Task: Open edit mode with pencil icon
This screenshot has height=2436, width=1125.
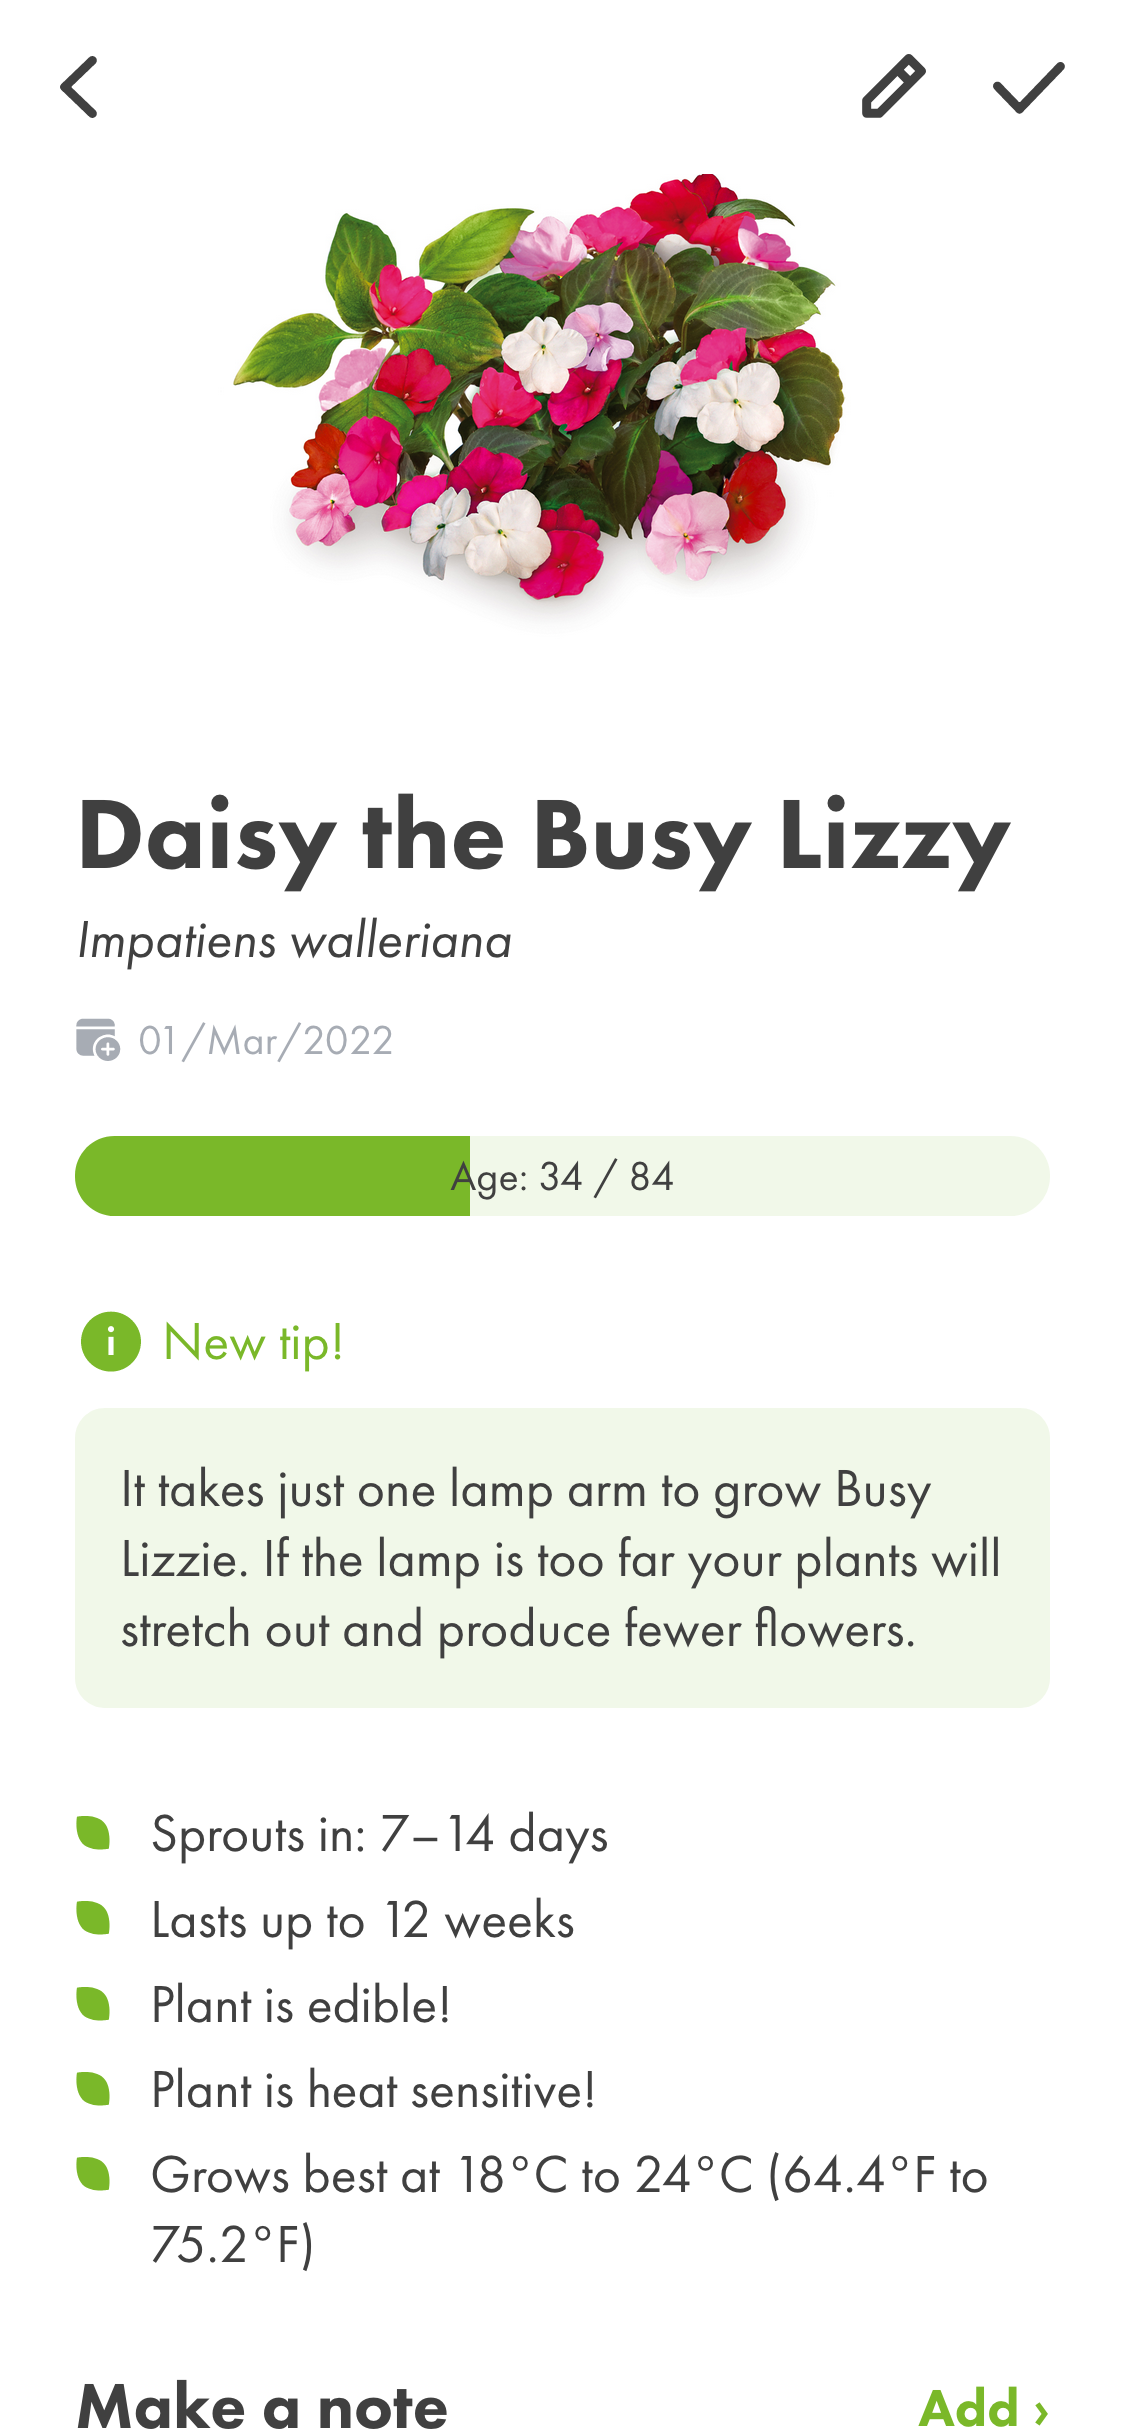Action: pos(892,87)
